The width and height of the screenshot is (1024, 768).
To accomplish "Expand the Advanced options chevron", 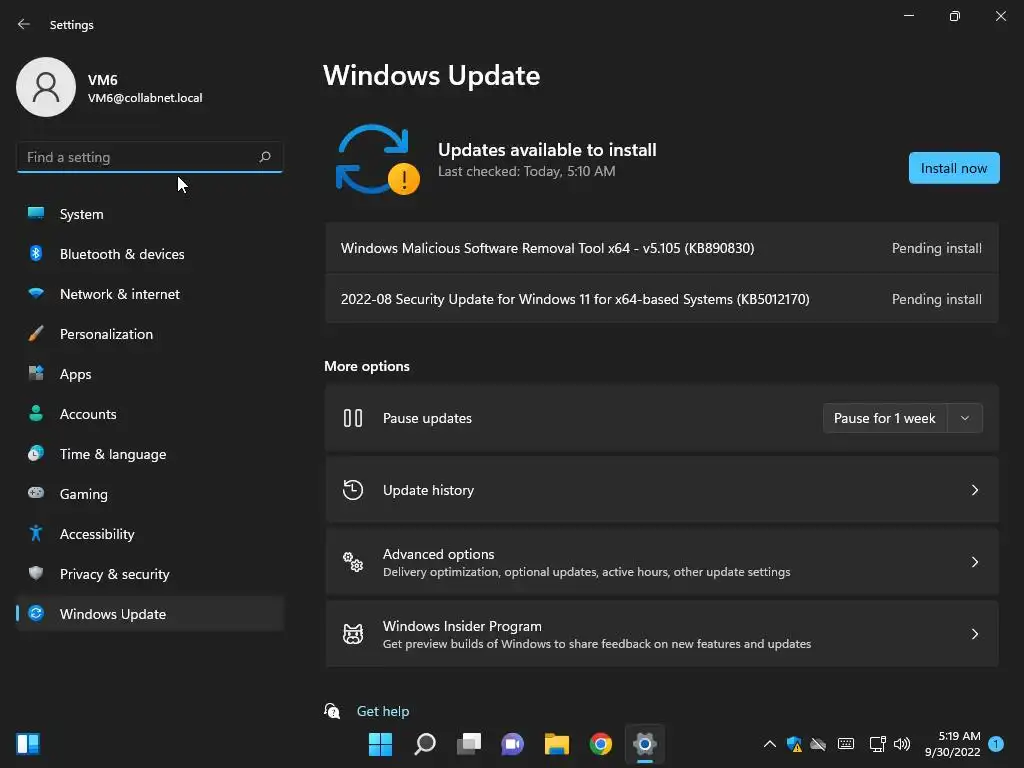I will click(x=974, y=562).
